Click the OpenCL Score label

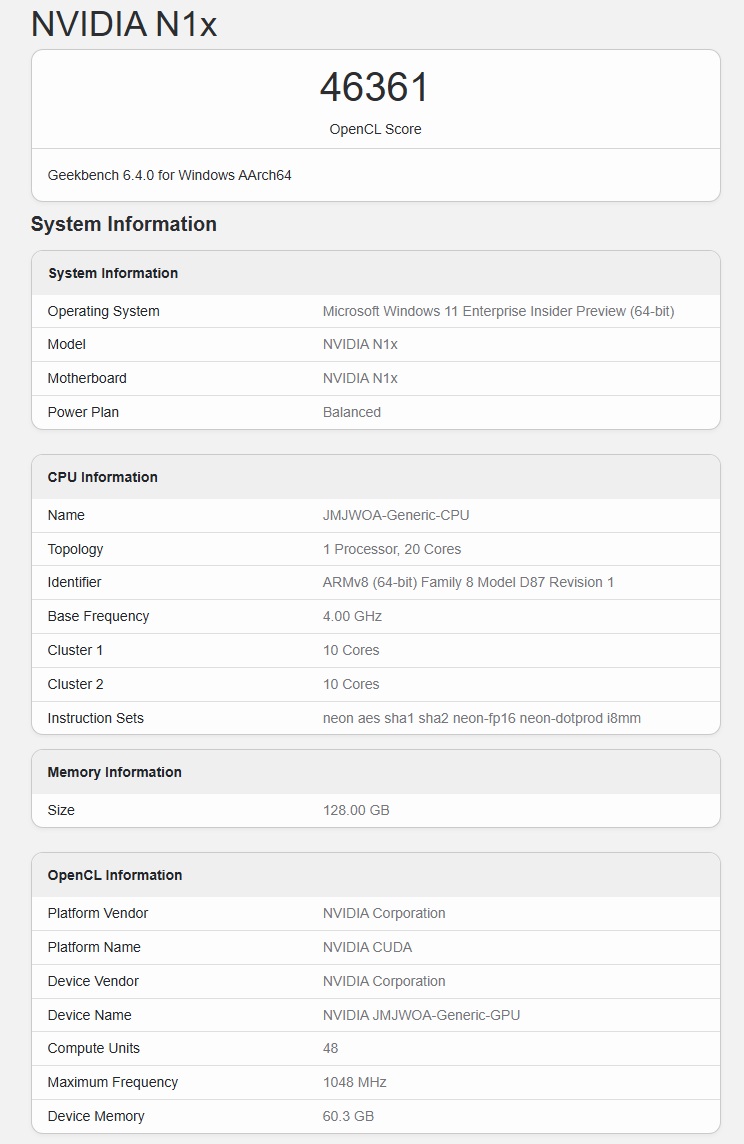coord(375,129)
